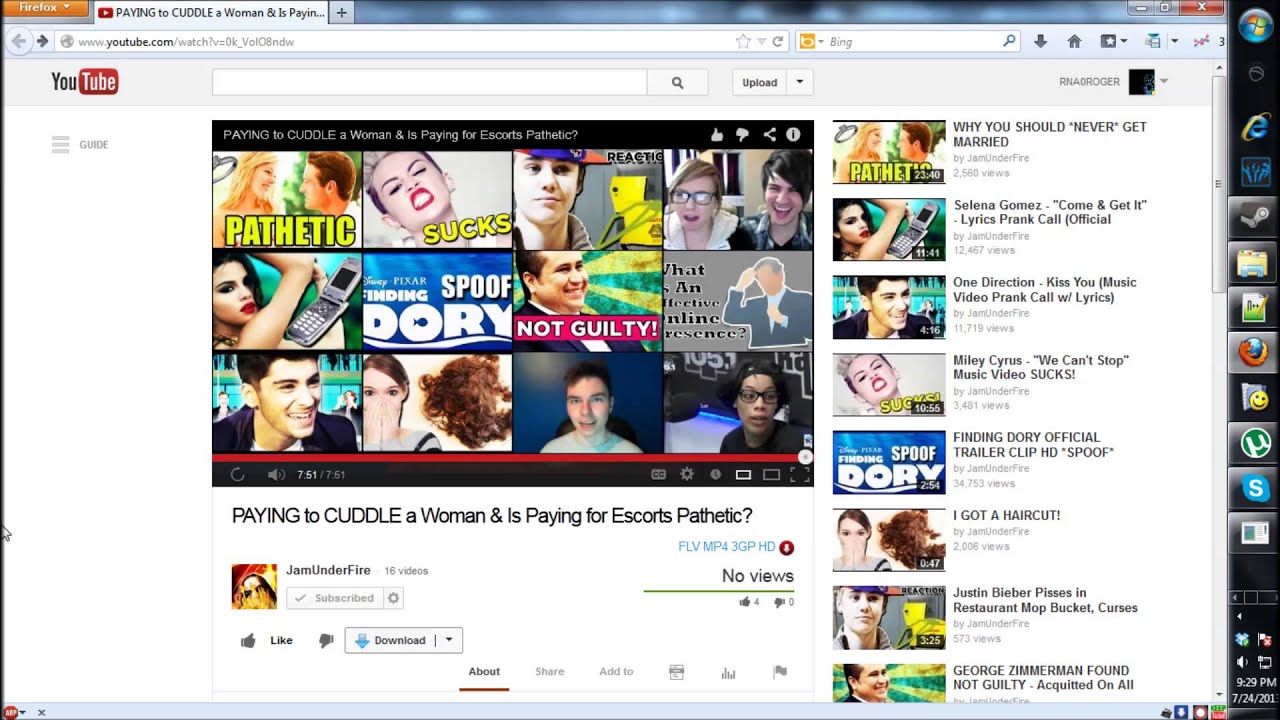Open Firefox downloads arrow icon
Viewport: 1280px width, 720px height.
1040,42
